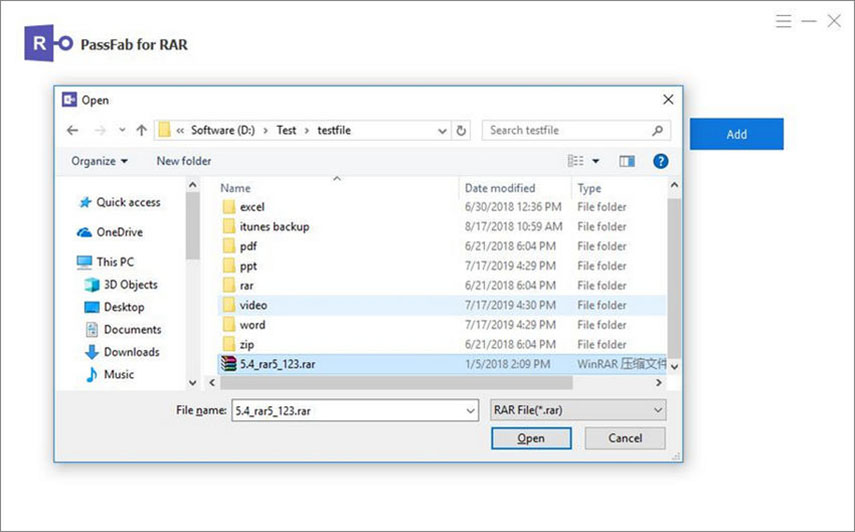Click the vertical scrollbar thumb in file list
855x532 pixels.
[674, 278]
